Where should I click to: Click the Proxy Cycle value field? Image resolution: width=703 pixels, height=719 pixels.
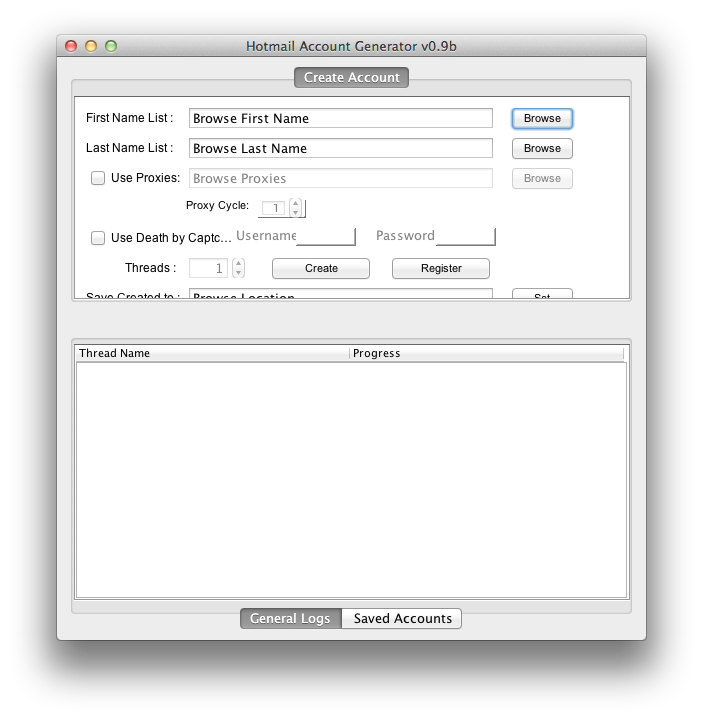coord(273,208)
